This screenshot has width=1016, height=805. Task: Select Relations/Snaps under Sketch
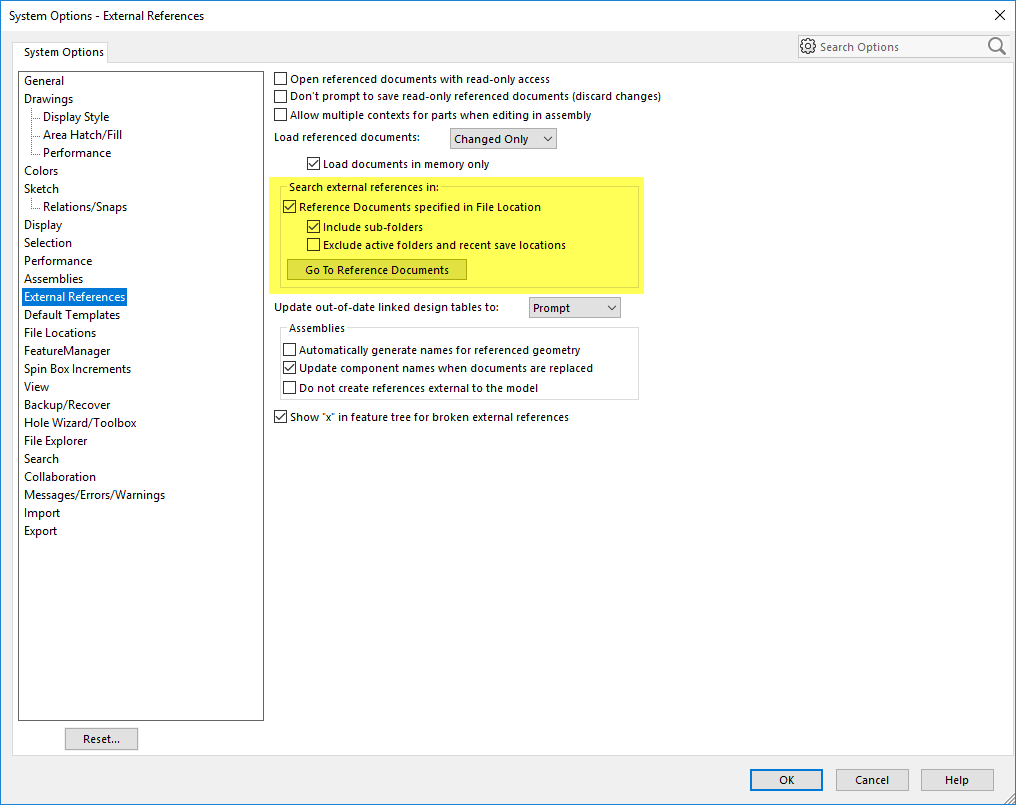click(85, 207)
